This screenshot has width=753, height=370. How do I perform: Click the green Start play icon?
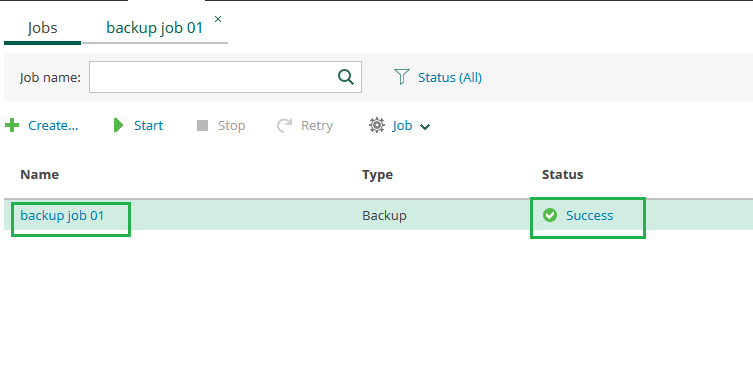118,126
